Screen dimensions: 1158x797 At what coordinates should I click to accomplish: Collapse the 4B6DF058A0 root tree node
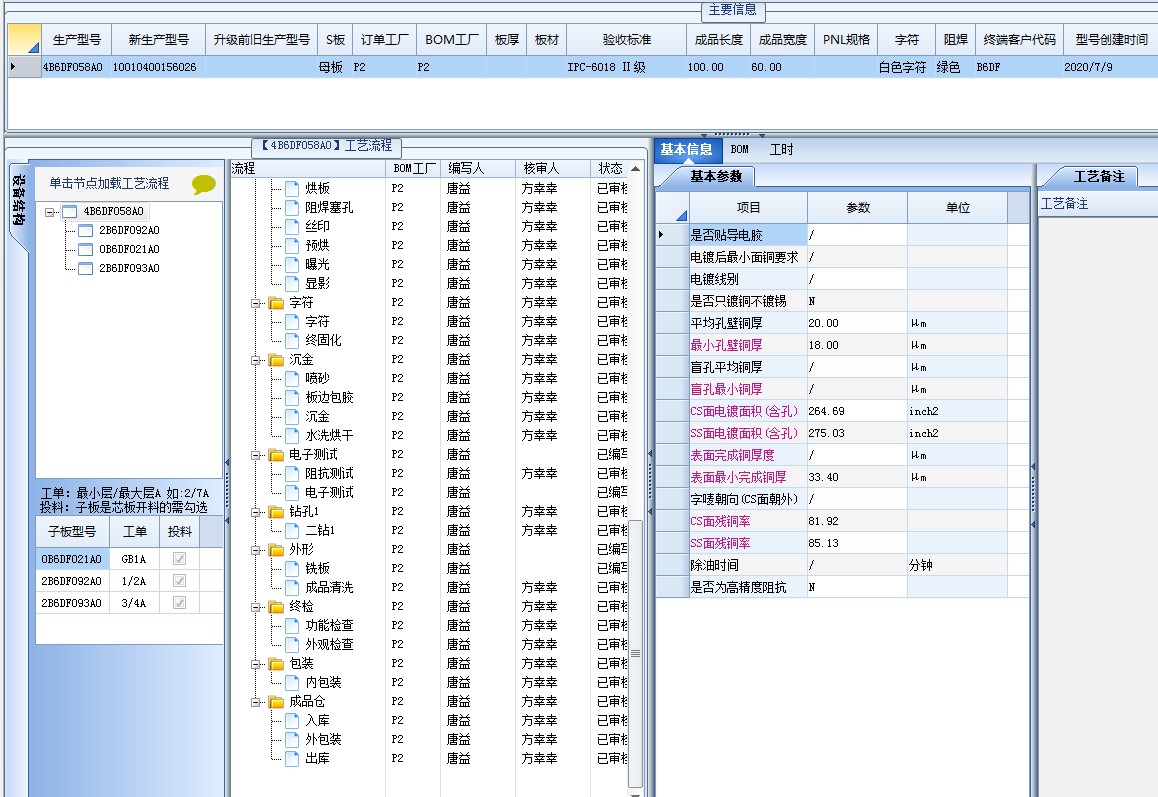coord(49,212)
